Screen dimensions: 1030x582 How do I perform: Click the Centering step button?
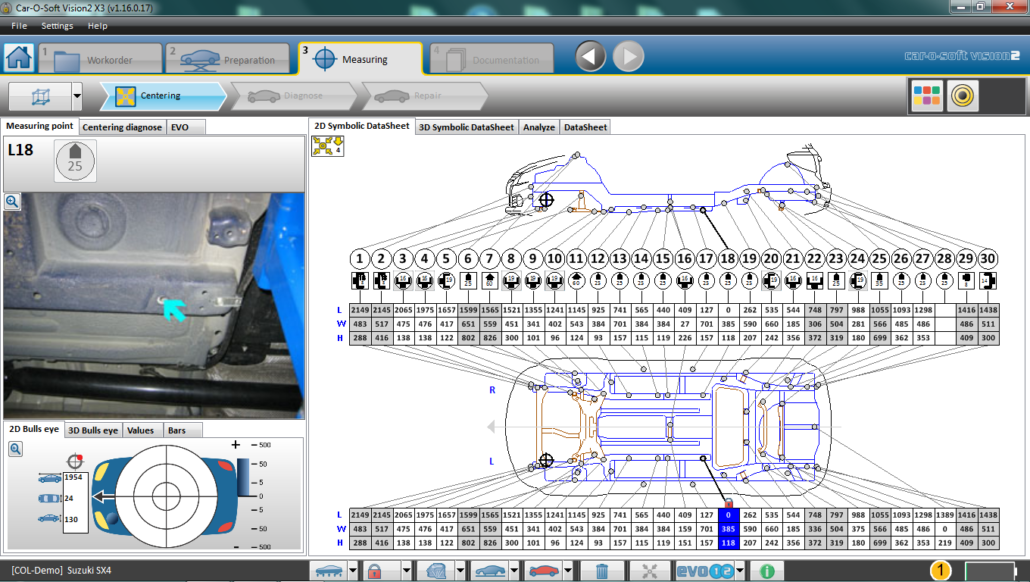[162, 96]
